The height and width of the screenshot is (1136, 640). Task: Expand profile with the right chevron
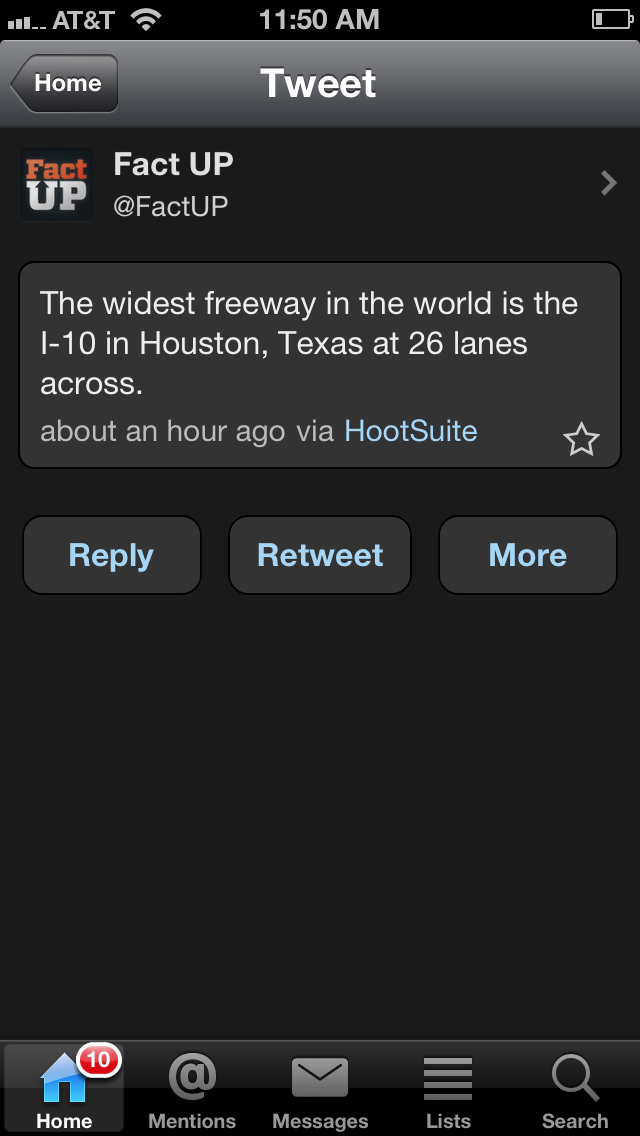click(x=608, y=183)
